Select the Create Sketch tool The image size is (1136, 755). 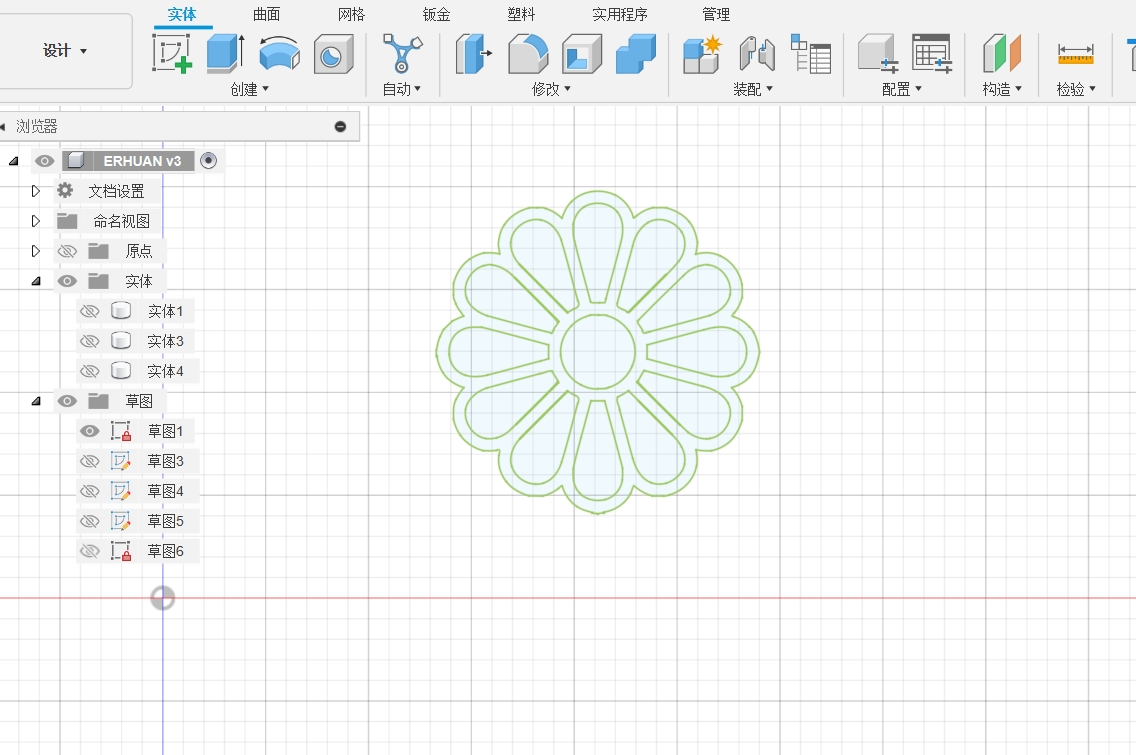click(172, 53)
